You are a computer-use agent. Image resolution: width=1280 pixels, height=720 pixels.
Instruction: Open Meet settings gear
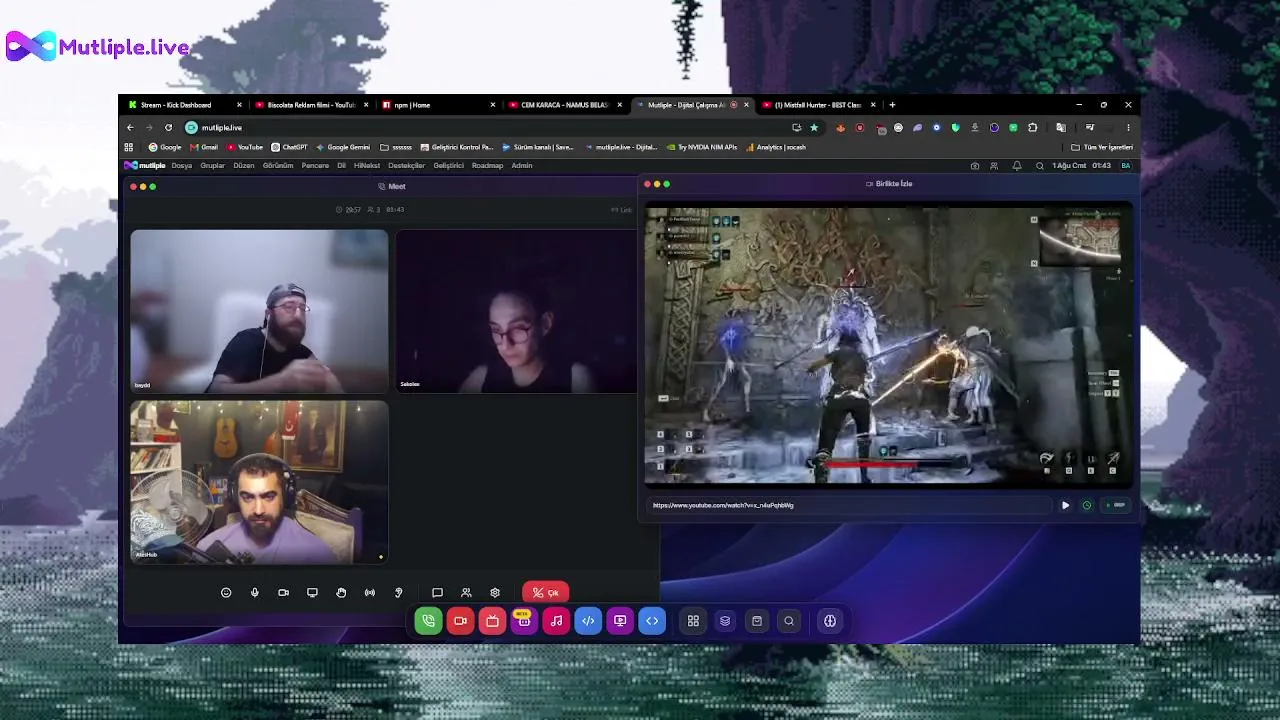pos(495,593)
